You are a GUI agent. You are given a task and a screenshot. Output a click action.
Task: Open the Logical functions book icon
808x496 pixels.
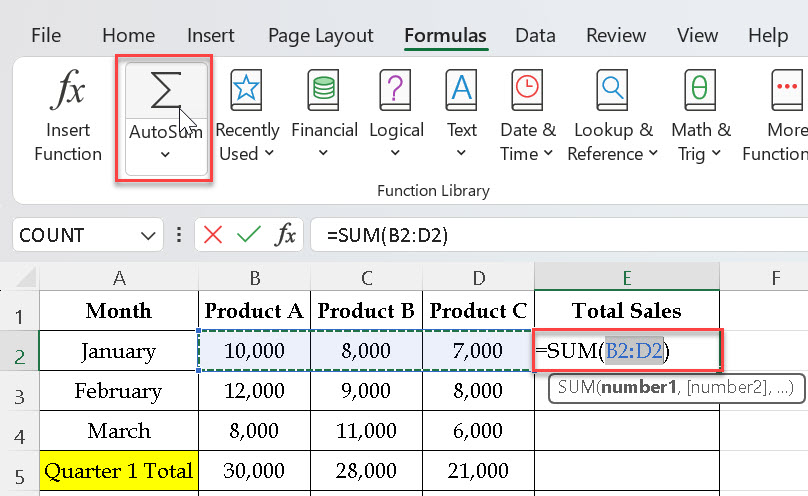(395, 90)
